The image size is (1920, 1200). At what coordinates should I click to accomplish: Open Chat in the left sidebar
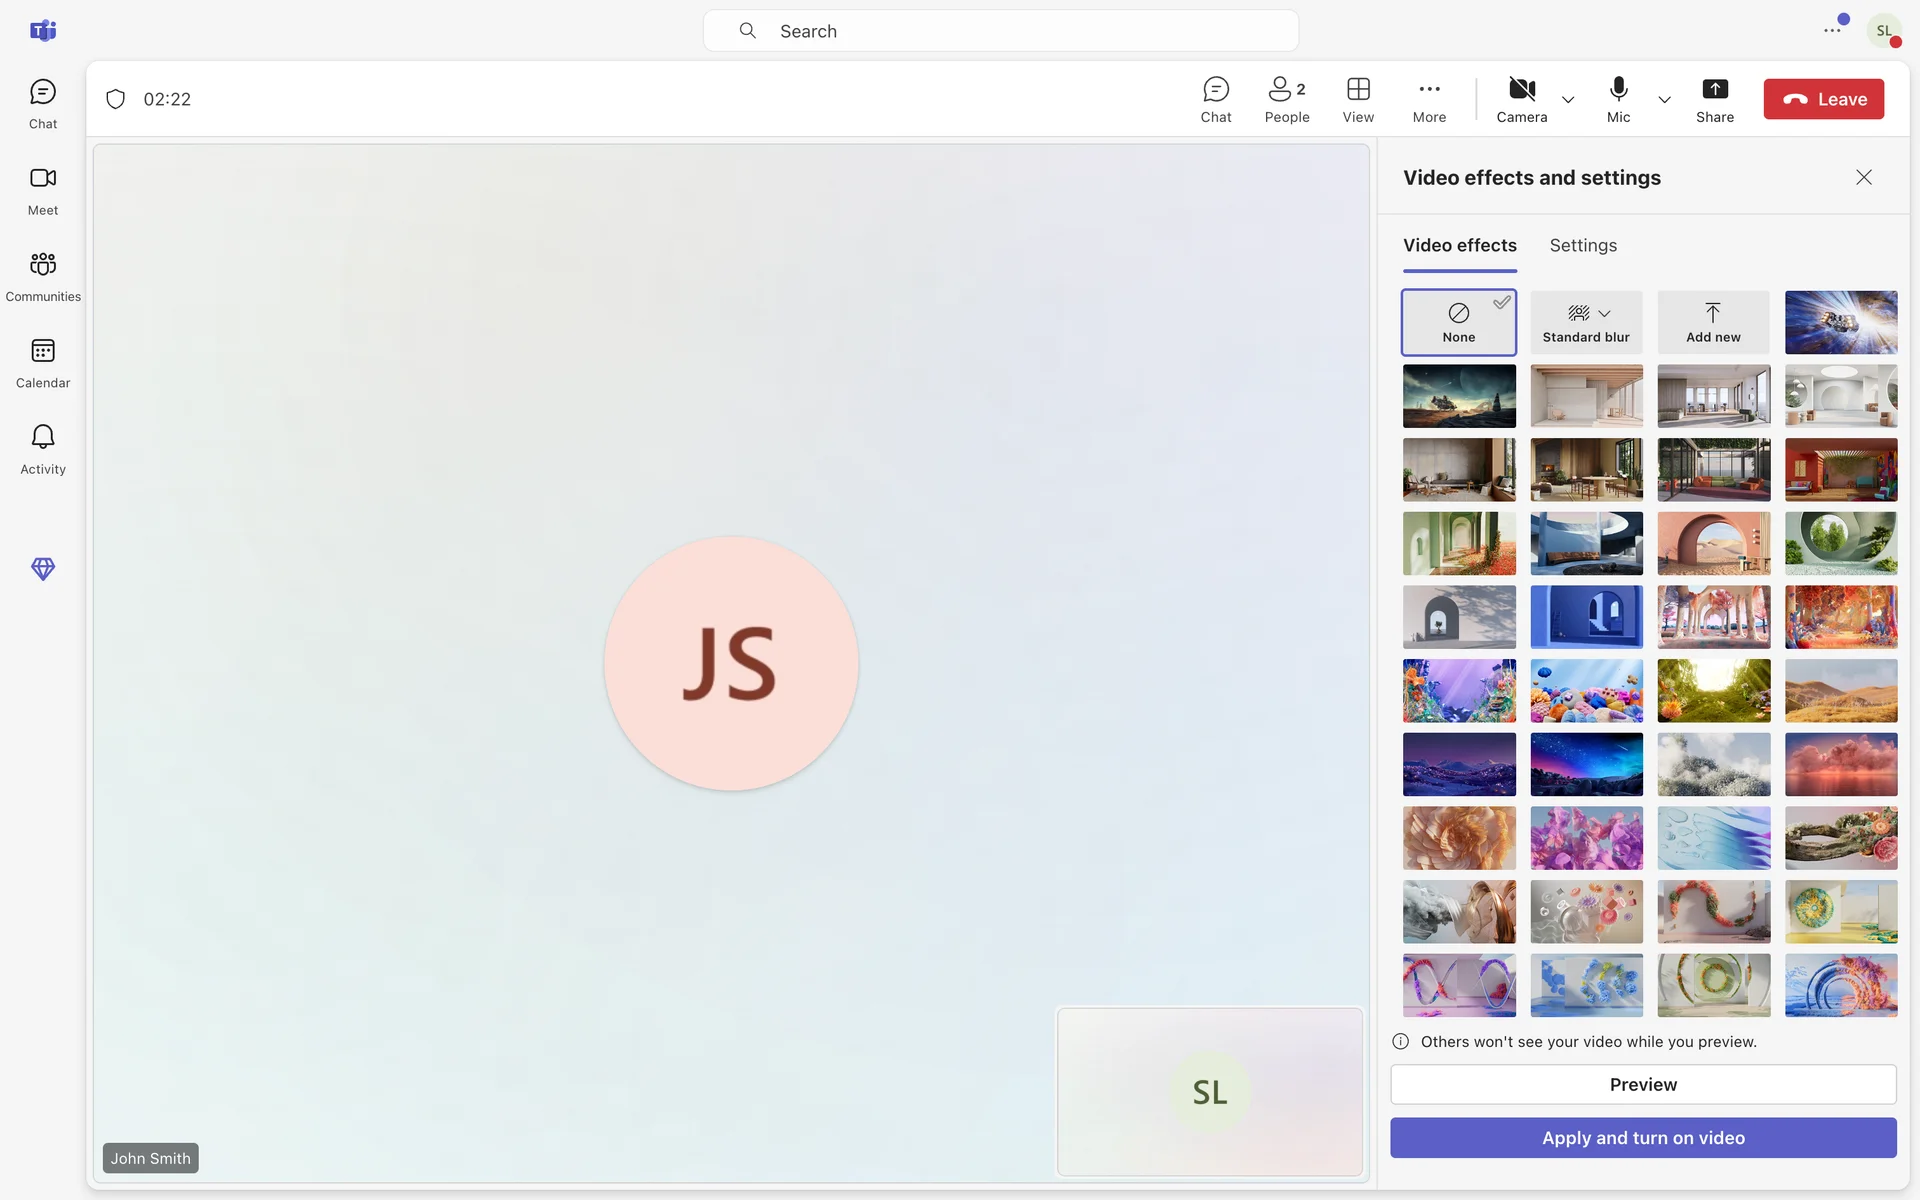[x=43, y=104]
